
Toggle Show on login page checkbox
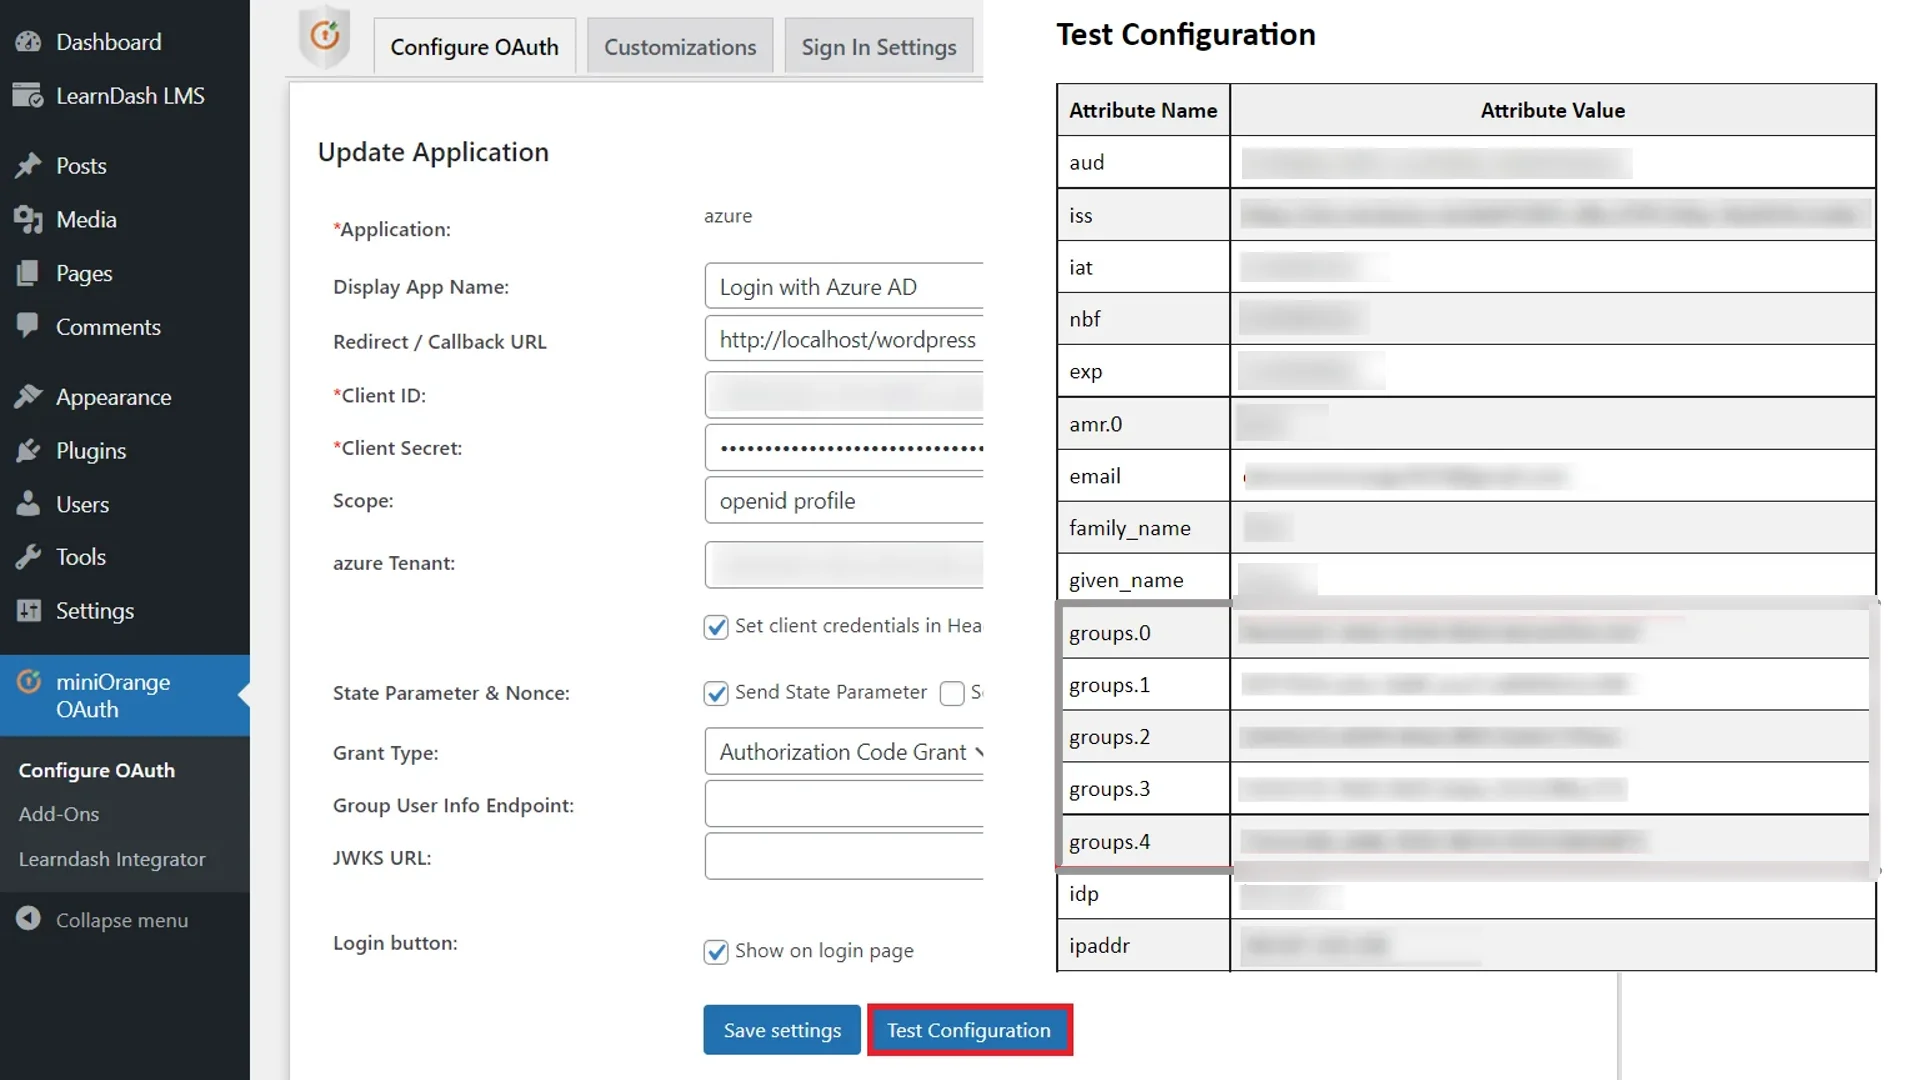(x=717, y=949)
